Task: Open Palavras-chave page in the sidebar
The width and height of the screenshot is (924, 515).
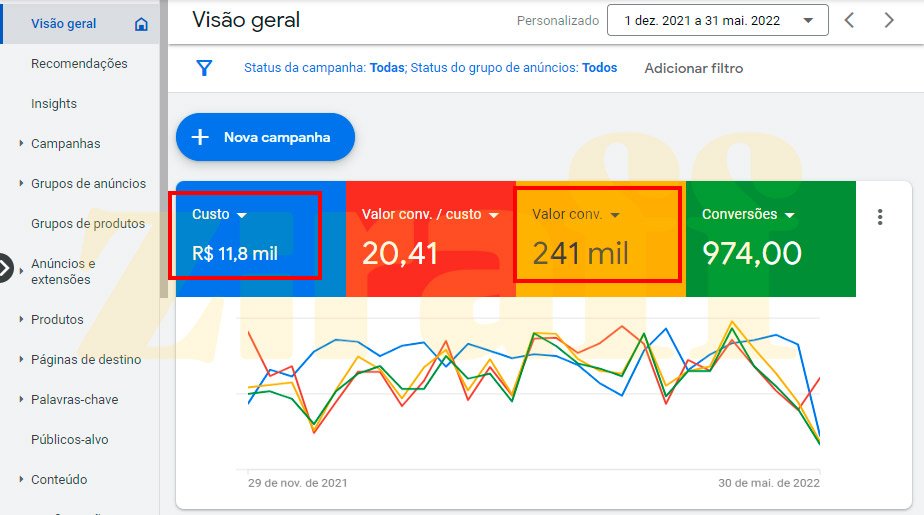Action: click(74, 400)
